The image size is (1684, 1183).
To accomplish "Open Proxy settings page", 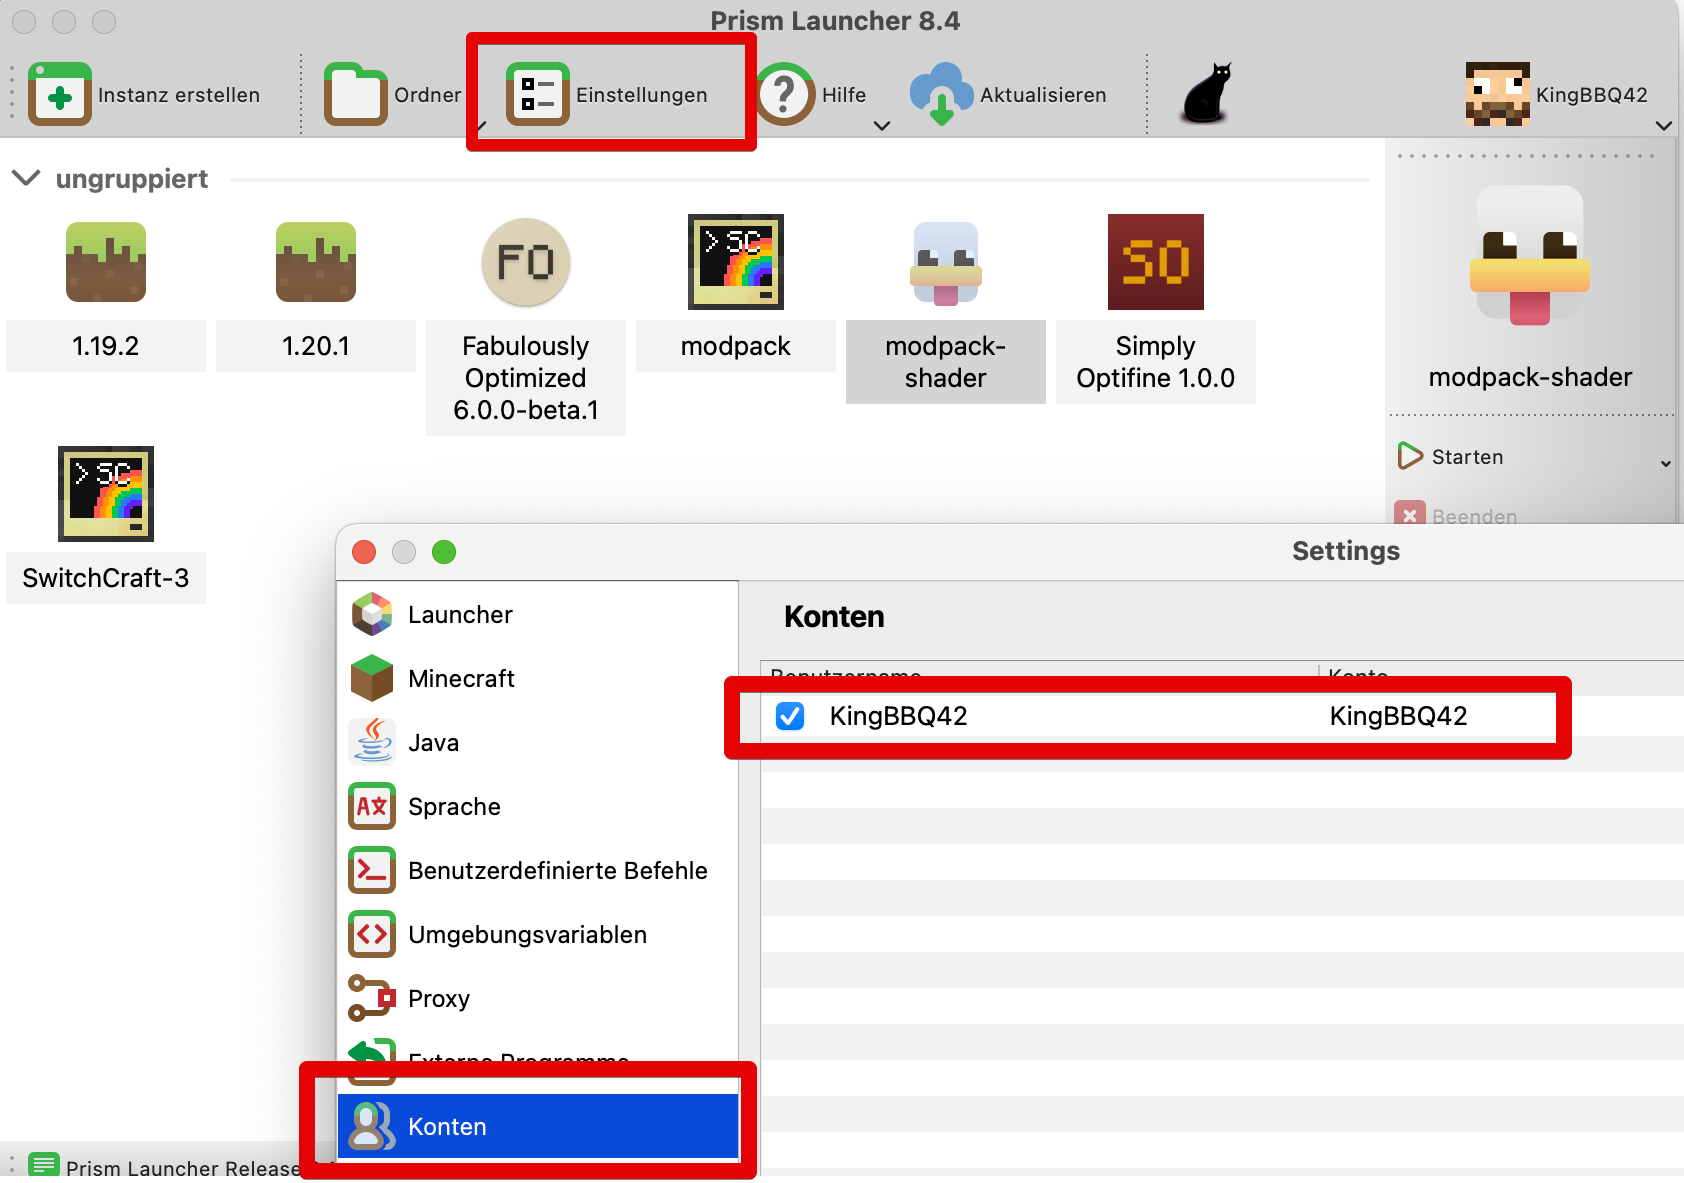I will click(x=439, y=998).
